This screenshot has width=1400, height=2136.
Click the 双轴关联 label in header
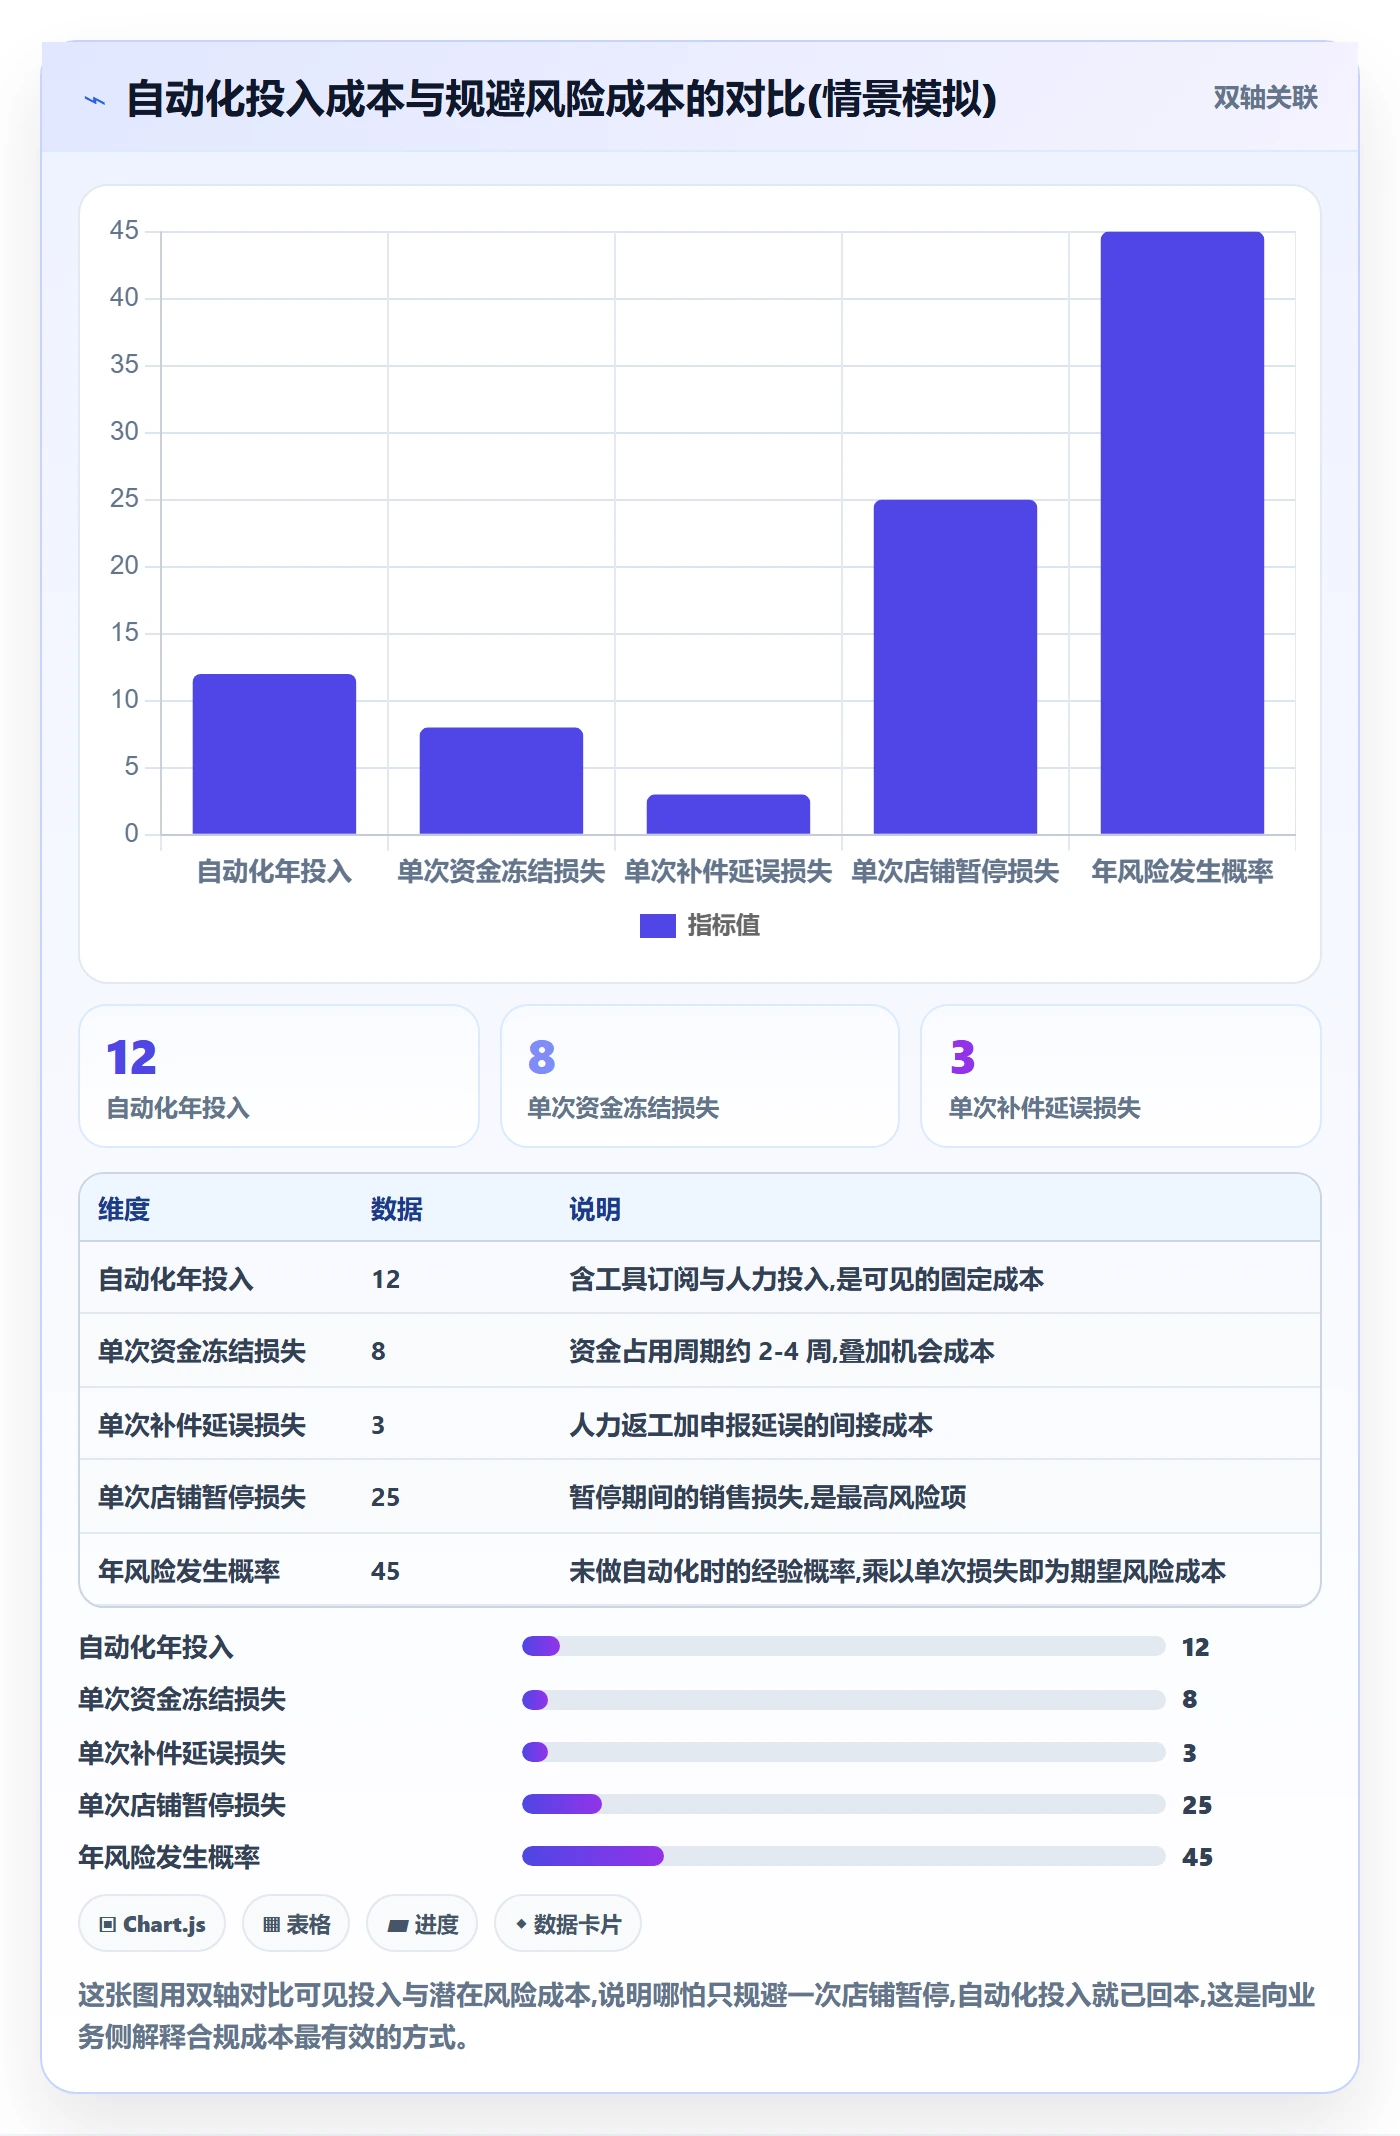[x=1265, y=98]
